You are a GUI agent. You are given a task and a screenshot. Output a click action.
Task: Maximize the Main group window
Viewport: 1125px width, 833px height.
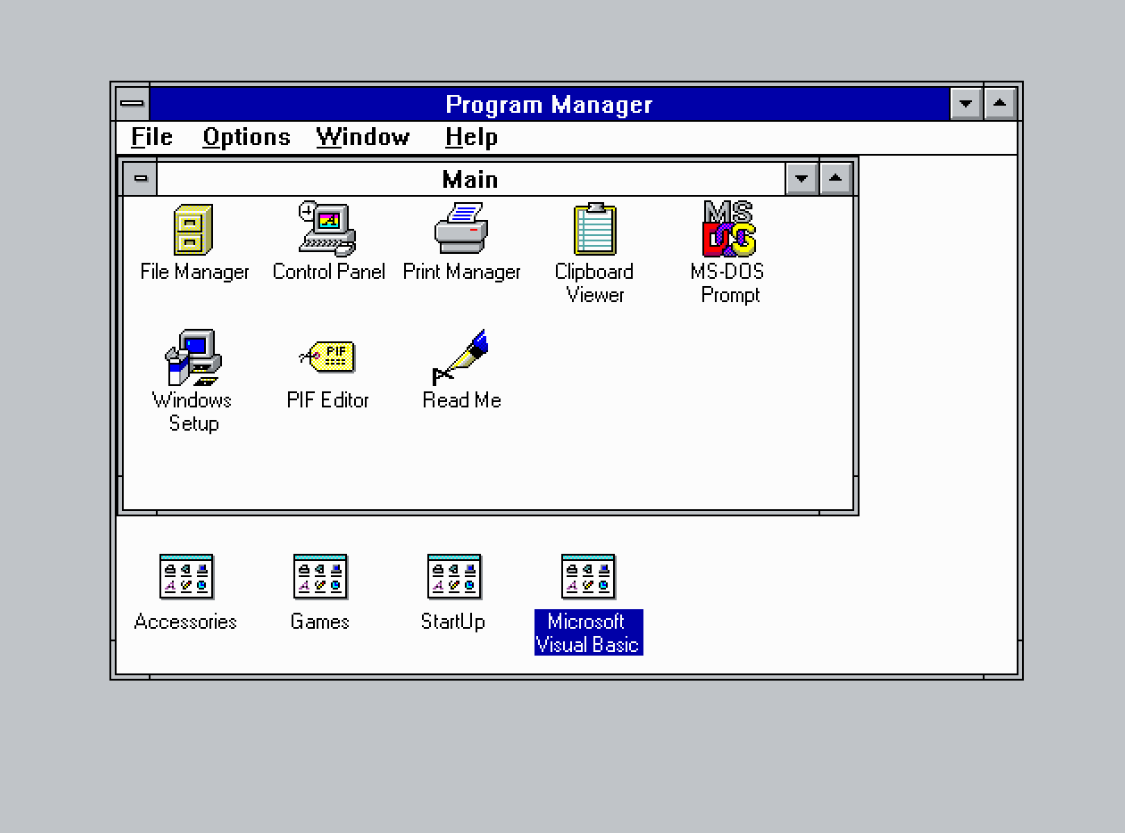tap(835, 179)
